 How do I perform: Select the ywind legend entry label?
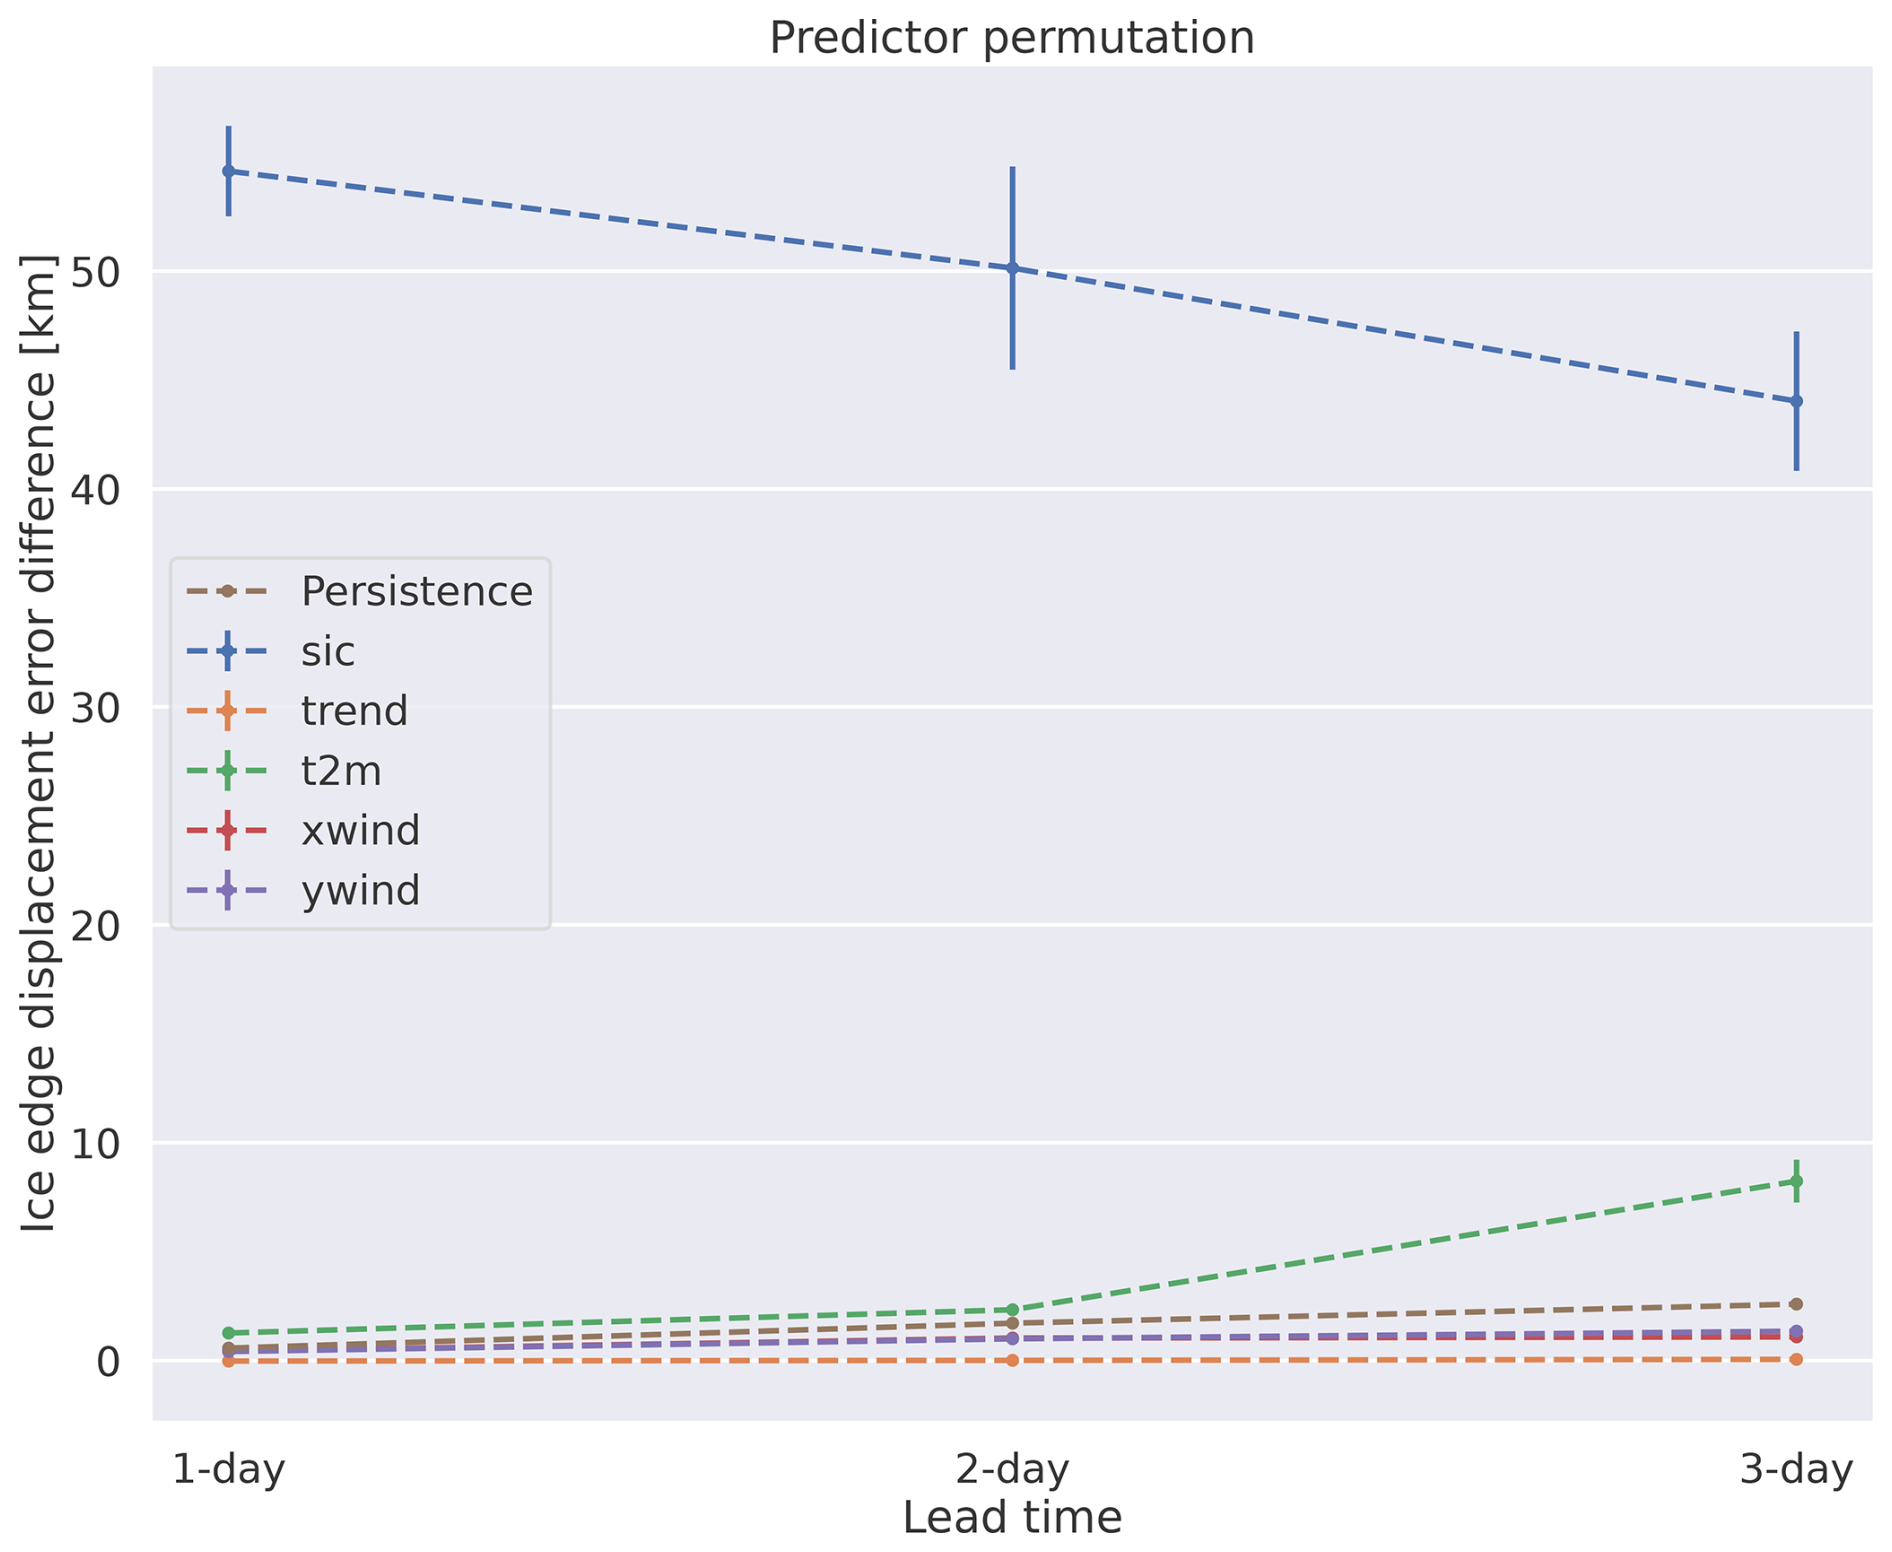point(360,890)
